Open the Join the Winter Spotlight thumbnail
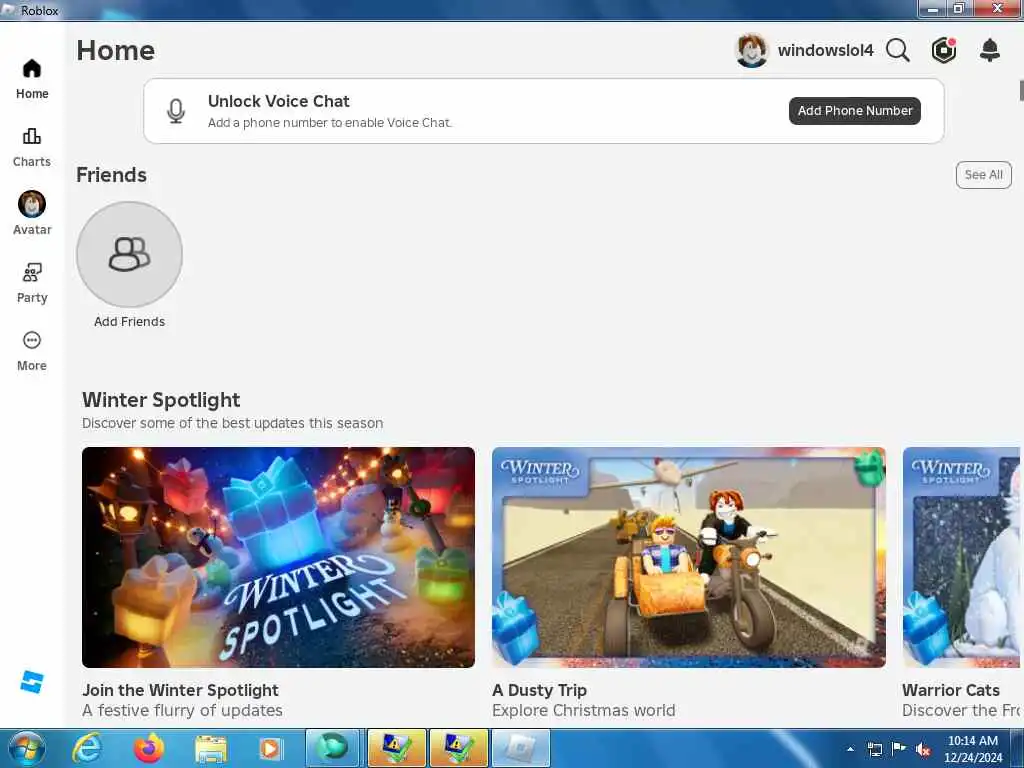 pos(278,557)
